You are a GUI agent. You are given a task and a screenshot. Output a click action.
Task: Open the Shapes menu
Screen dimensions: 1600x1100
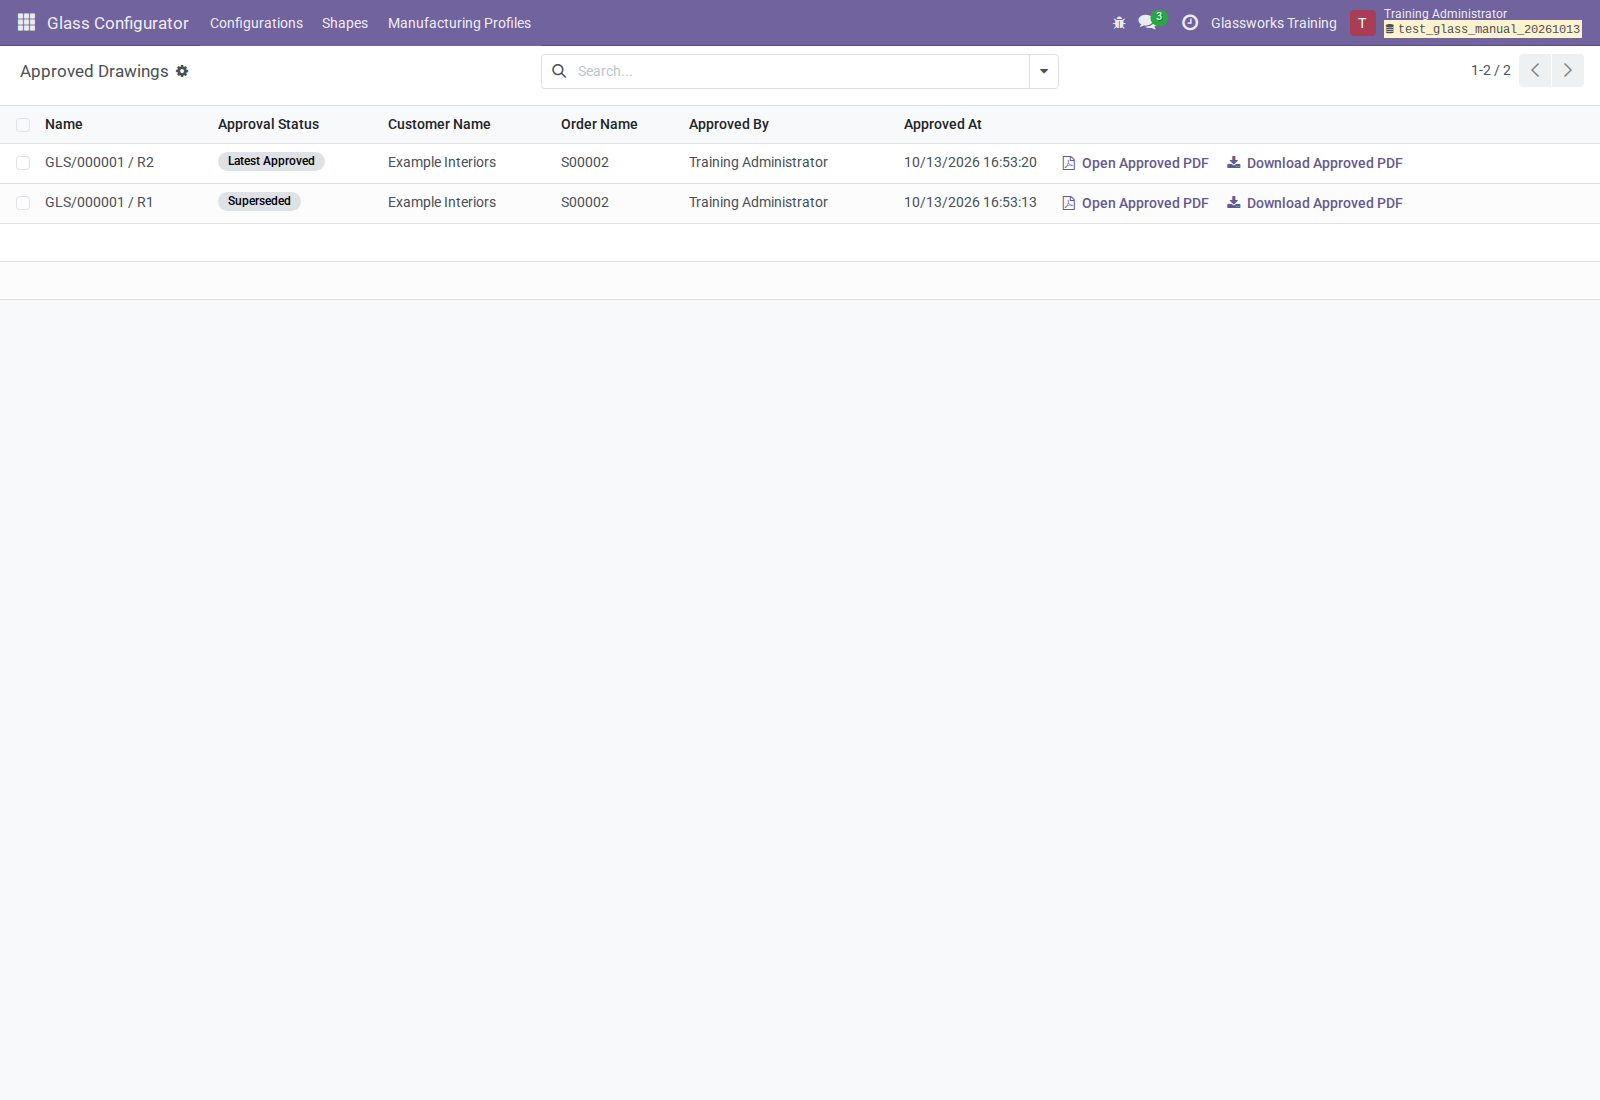[x=345, y=23]
